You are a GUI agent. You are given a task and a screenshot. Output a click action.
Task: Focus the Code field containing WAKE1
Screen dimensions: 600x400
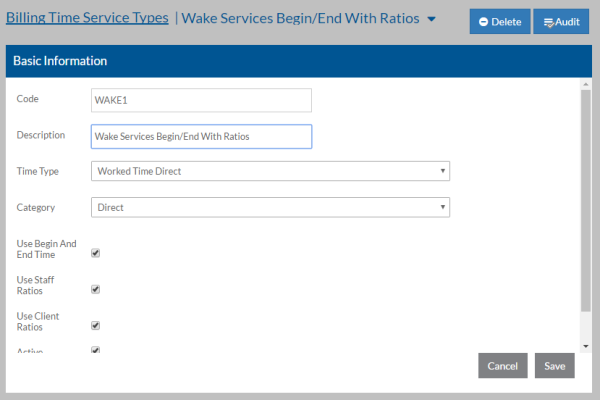[201, 100]
